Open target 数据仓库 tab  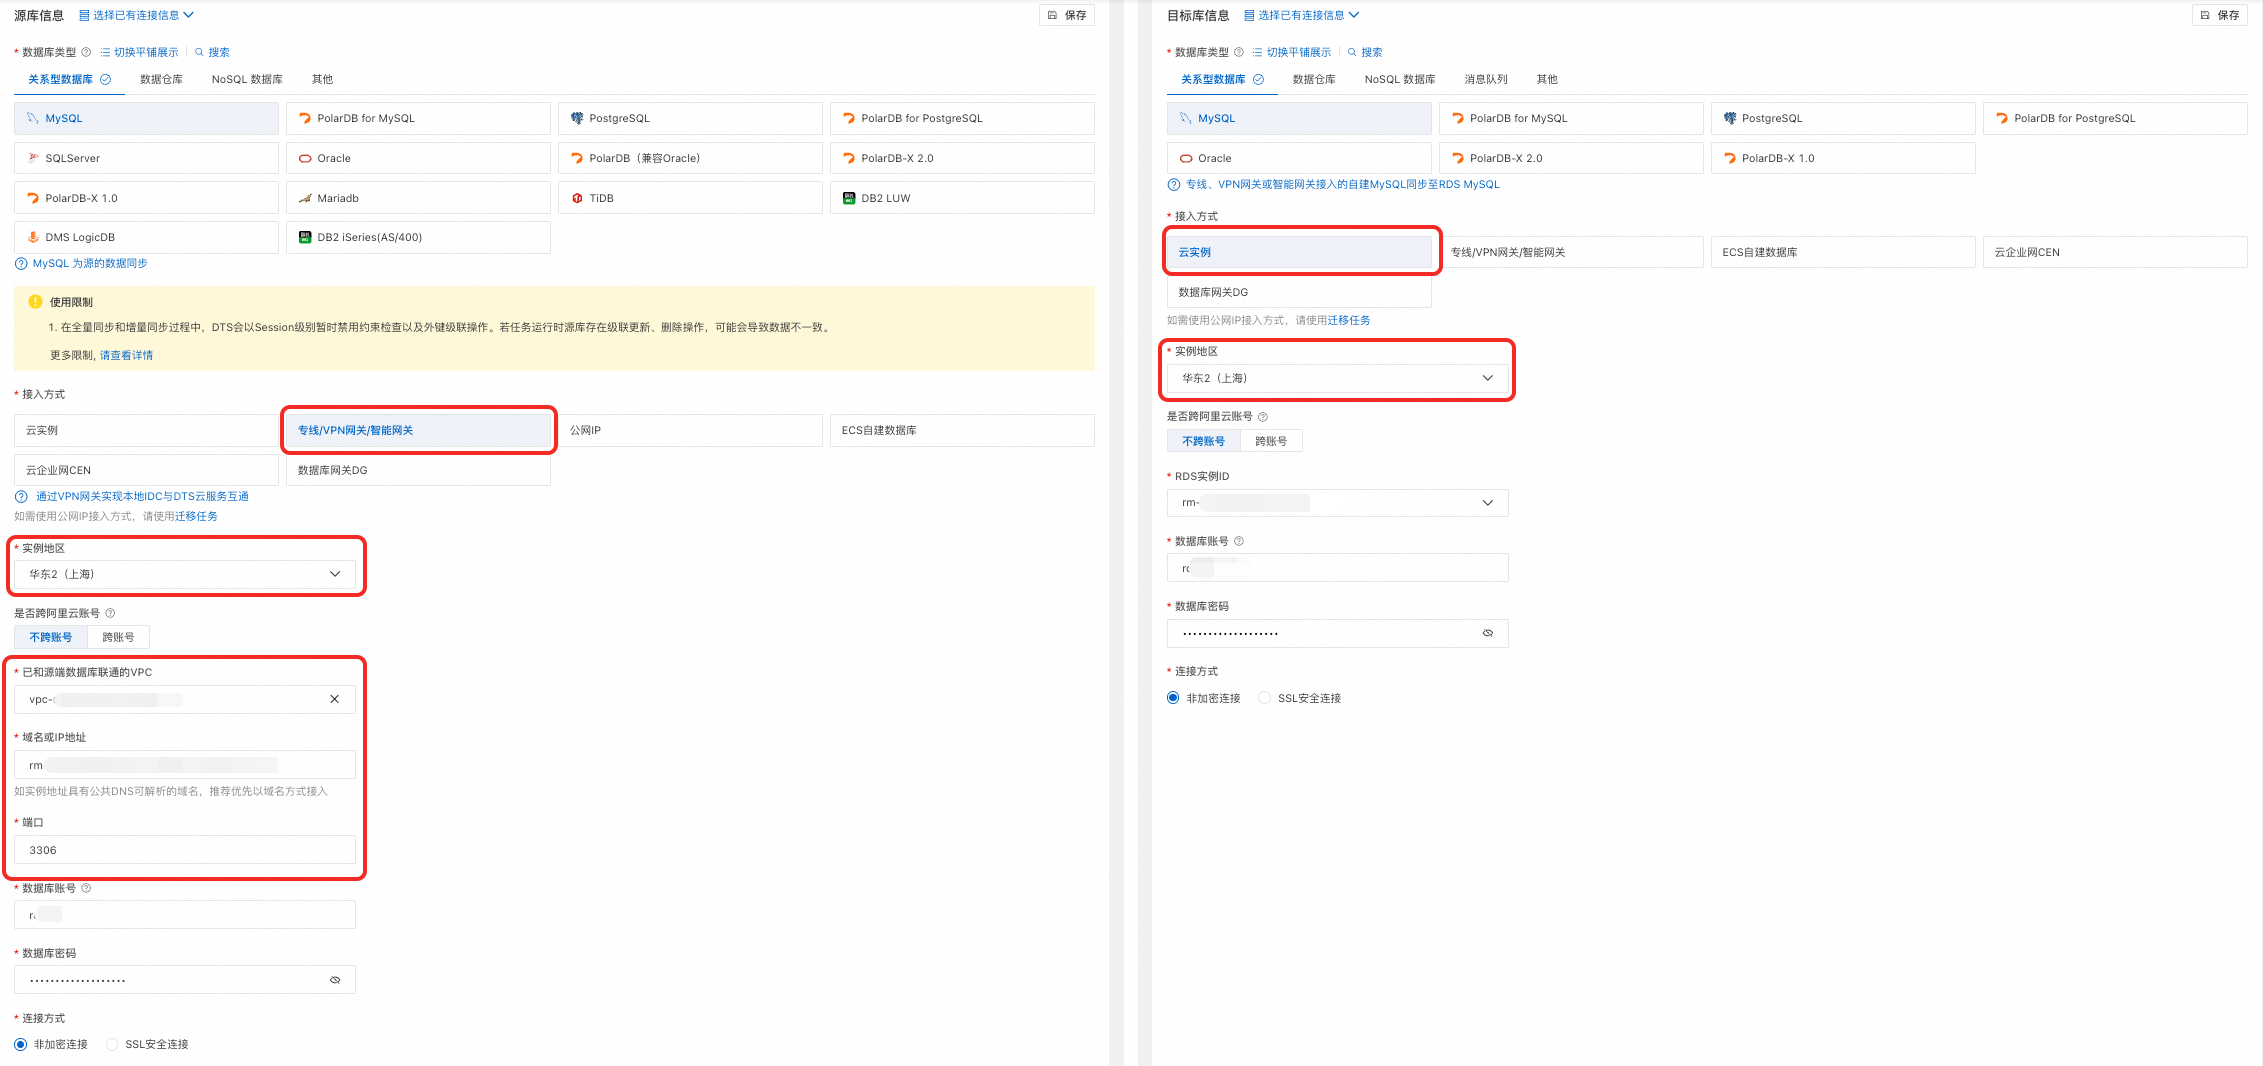click(1314, 79)
